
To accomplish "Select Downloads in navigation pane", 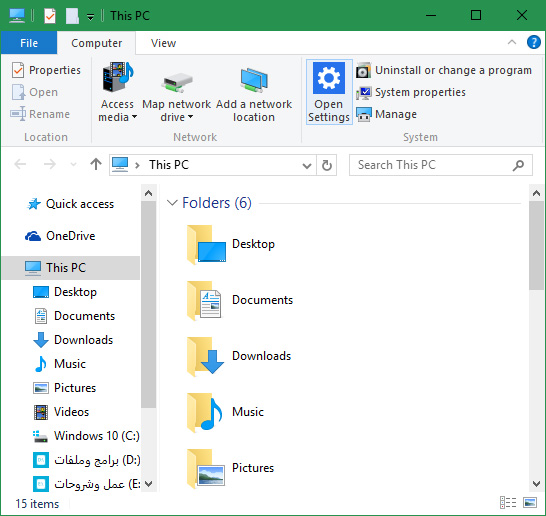I will point(73,340).
